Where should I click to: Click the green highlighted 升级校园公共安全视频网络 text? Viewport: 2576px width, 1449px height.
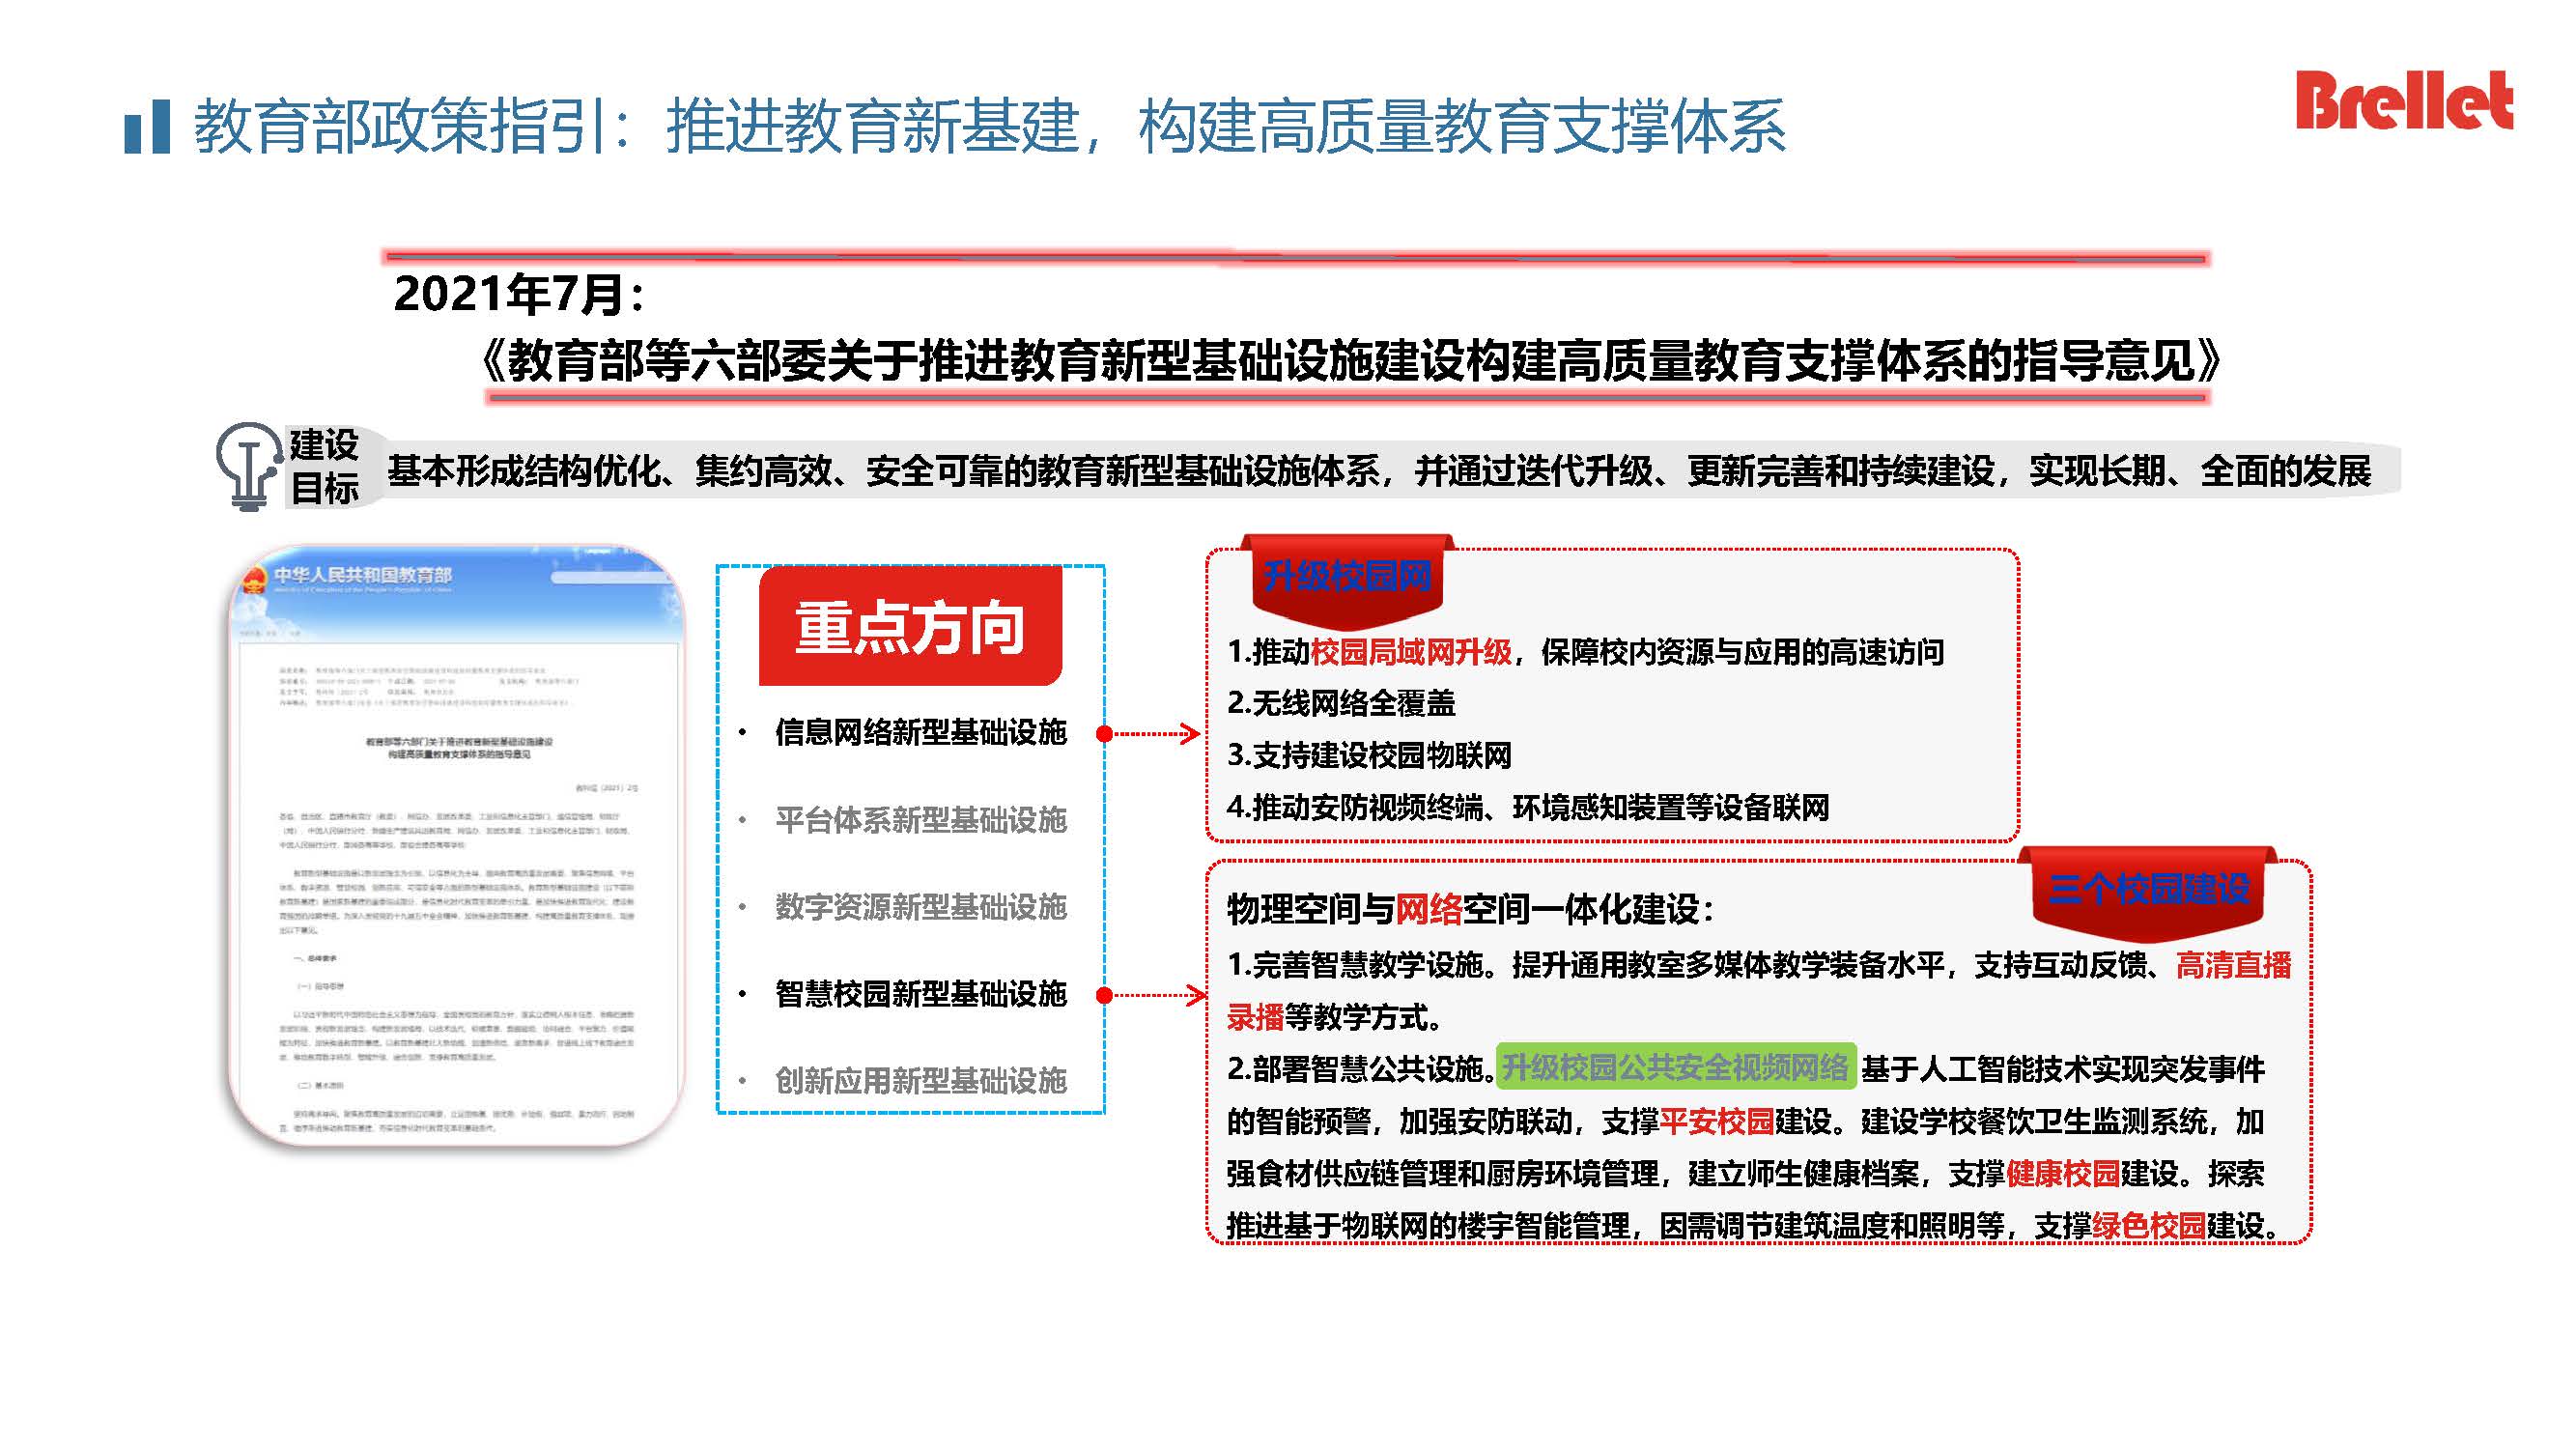(x=1675, y=1068)
